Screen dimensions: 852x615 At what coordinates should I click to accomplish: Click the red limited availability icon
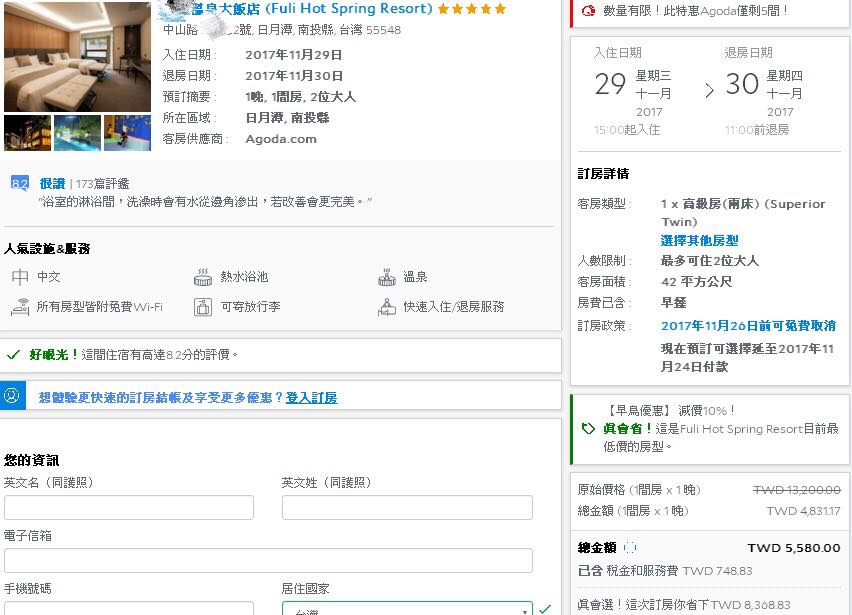tap(588, 10)
